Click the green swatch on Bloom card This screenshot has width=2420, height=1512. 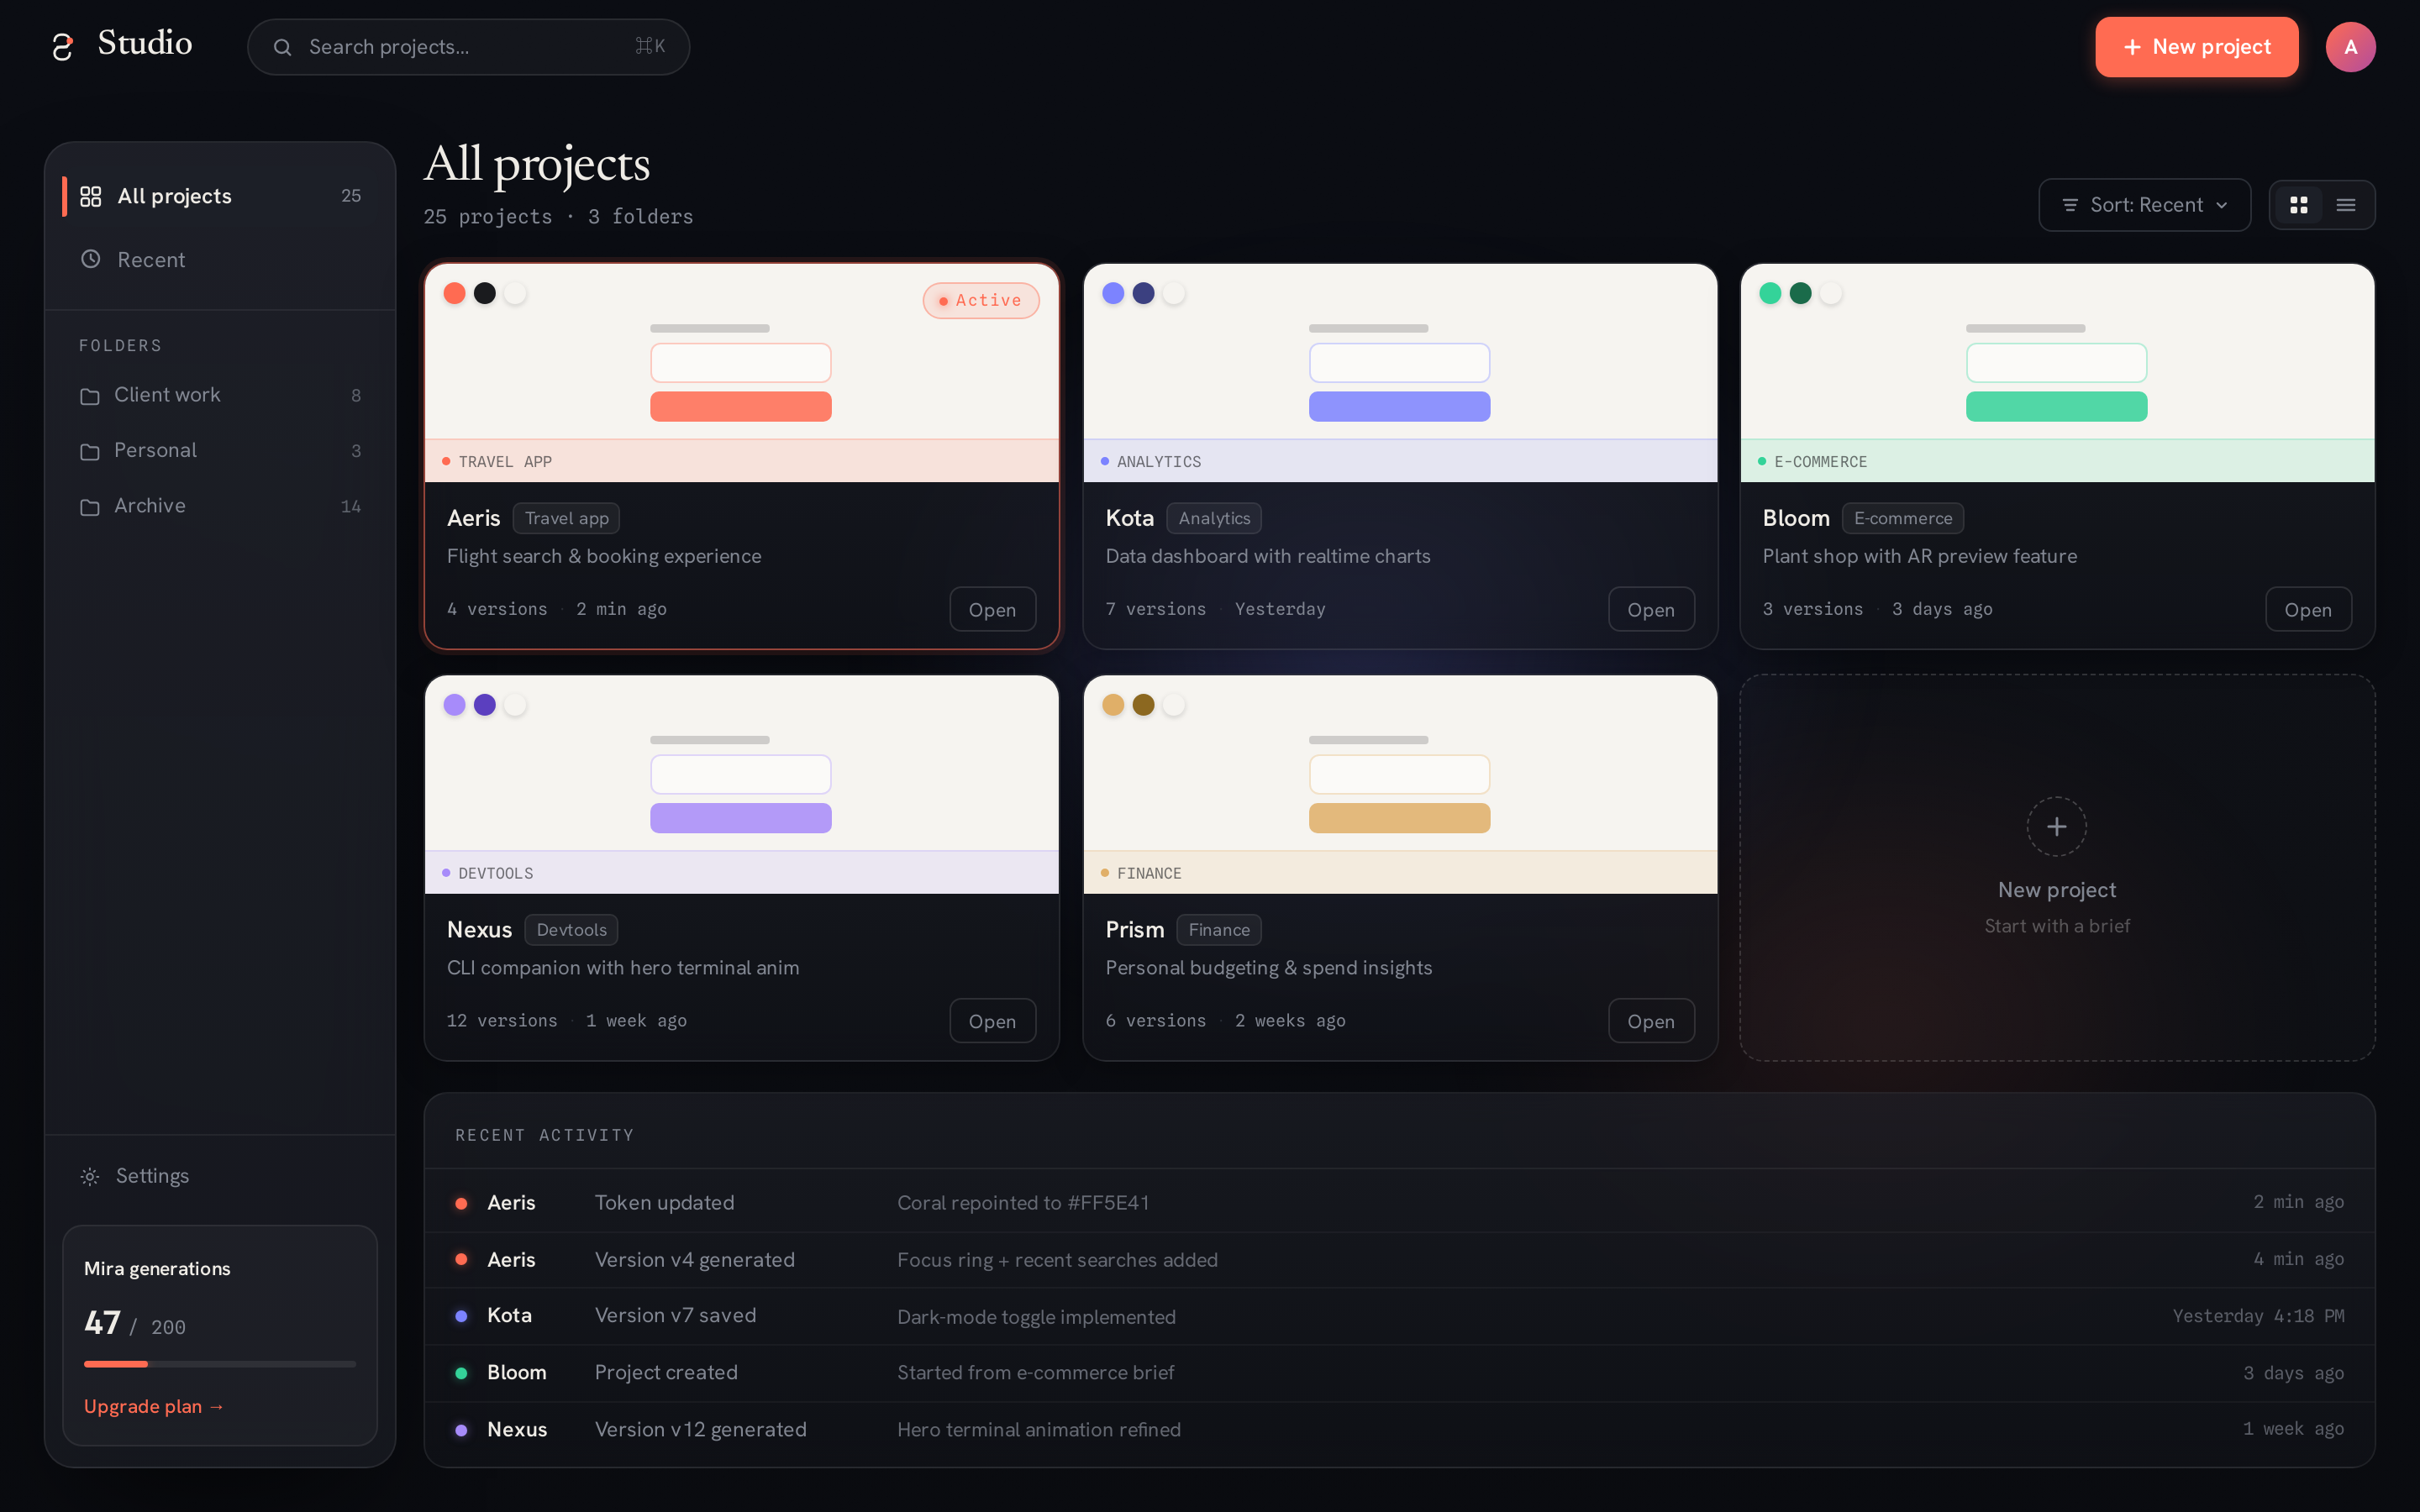tap(1770, 293)
